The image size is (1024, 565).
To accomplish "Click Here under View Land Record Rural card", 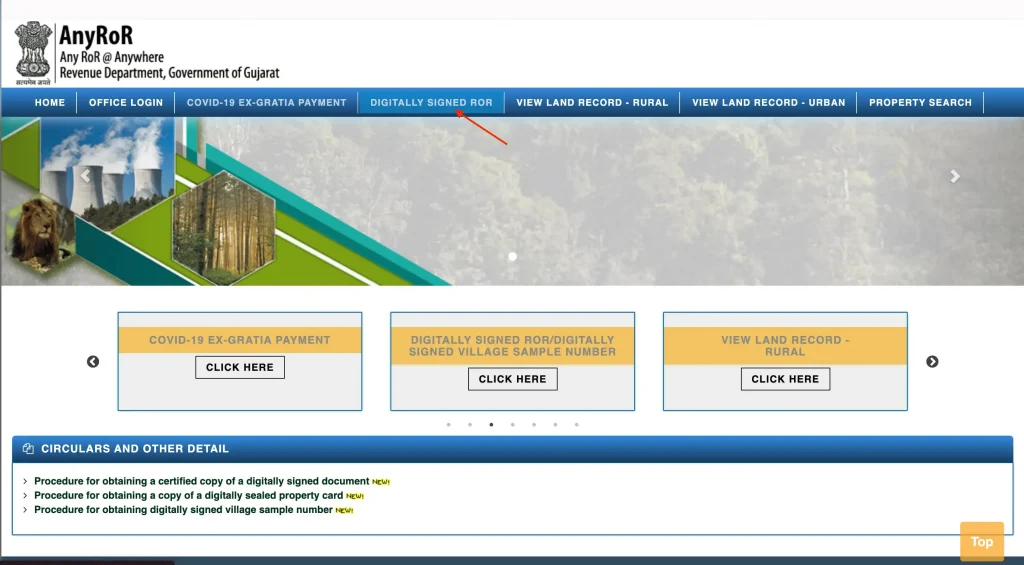I will pos(785,379).
